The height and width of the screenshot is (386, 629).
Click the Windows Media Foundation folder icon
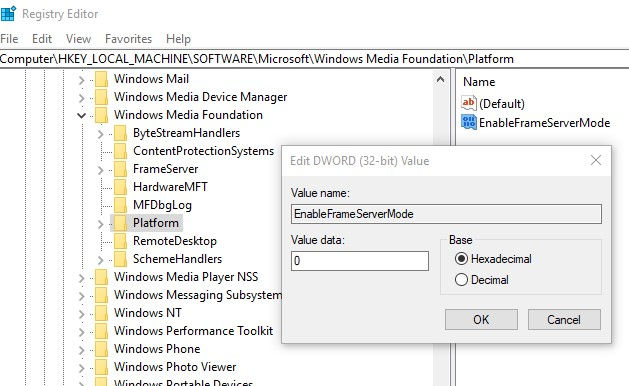click(101, 115)
